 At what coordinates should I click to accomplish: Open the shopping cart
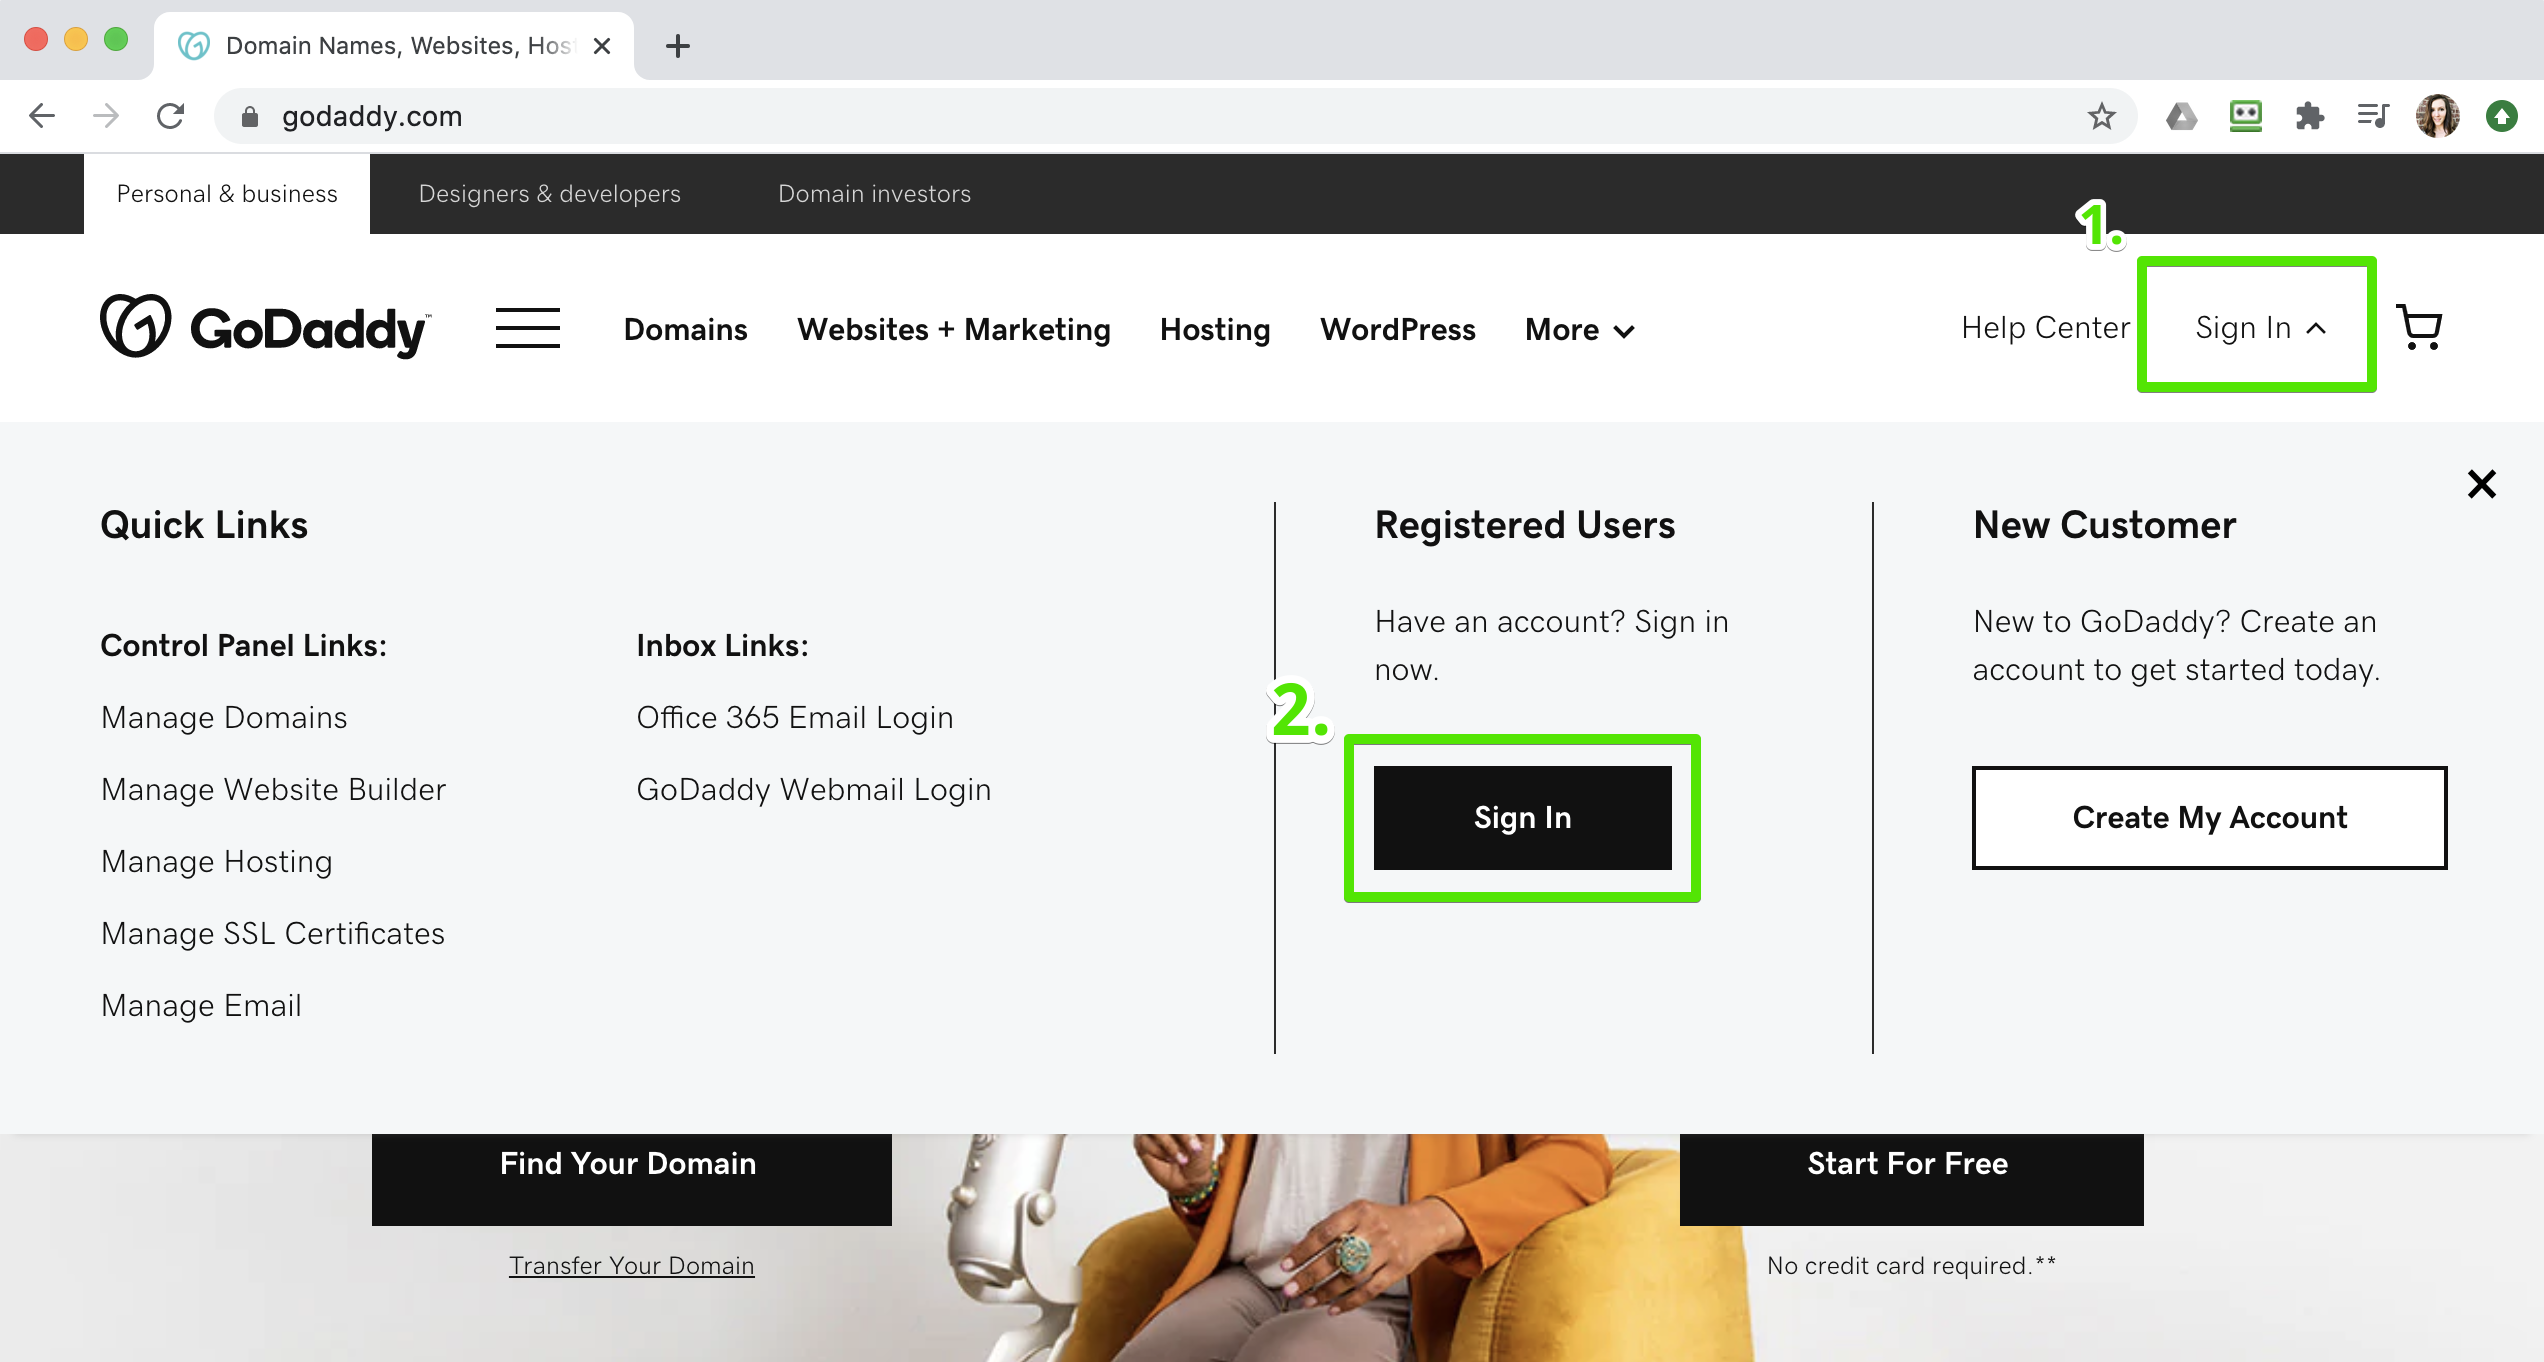[2420, 327]
